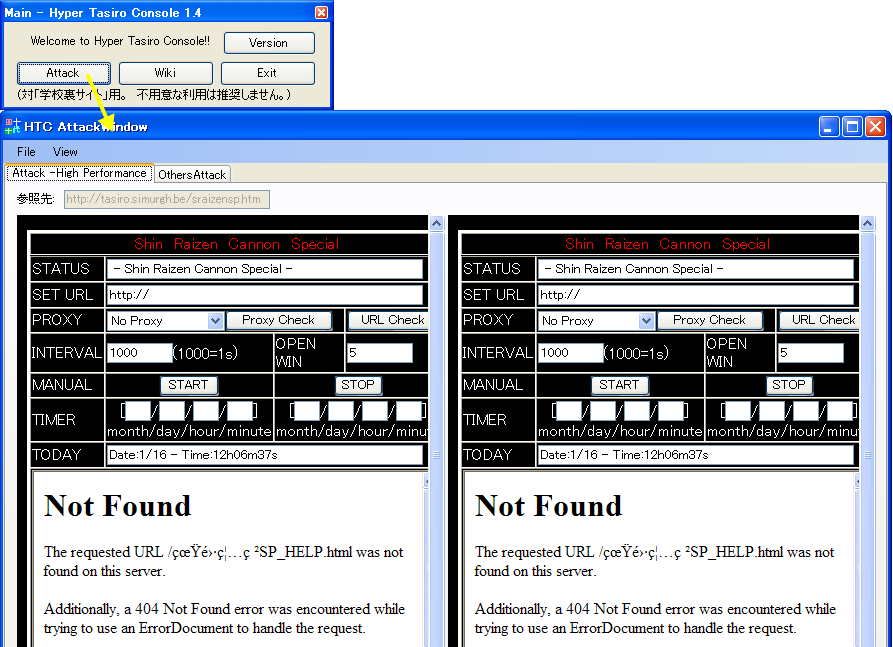Image resolution: width=893 pixels, height=647 pixels.
Task: Open the View menu
Action: 65,152
